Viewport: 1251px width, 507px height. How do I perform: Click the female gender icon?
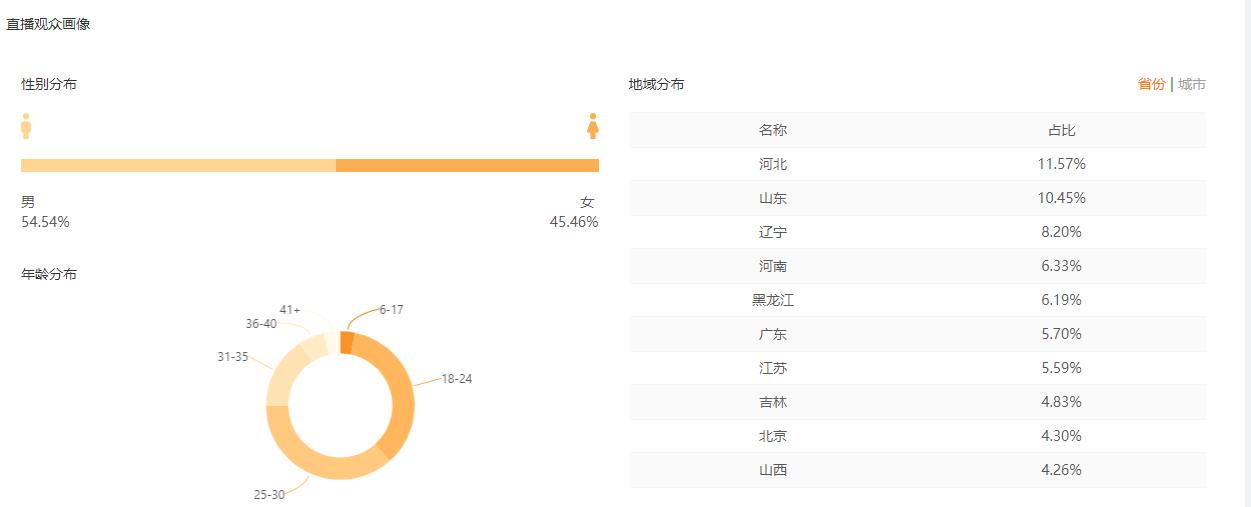coord(593,126)
